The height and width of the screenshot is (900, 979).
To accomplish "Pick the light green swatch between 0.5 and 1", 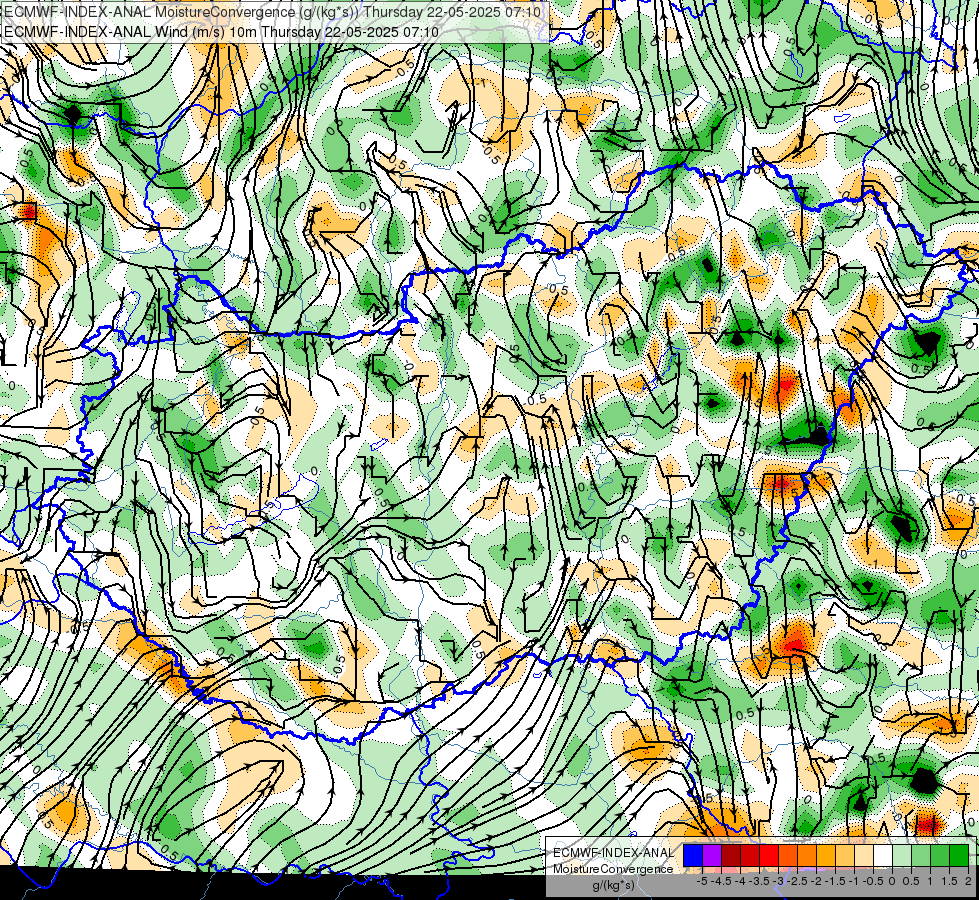I will point(921,855).
